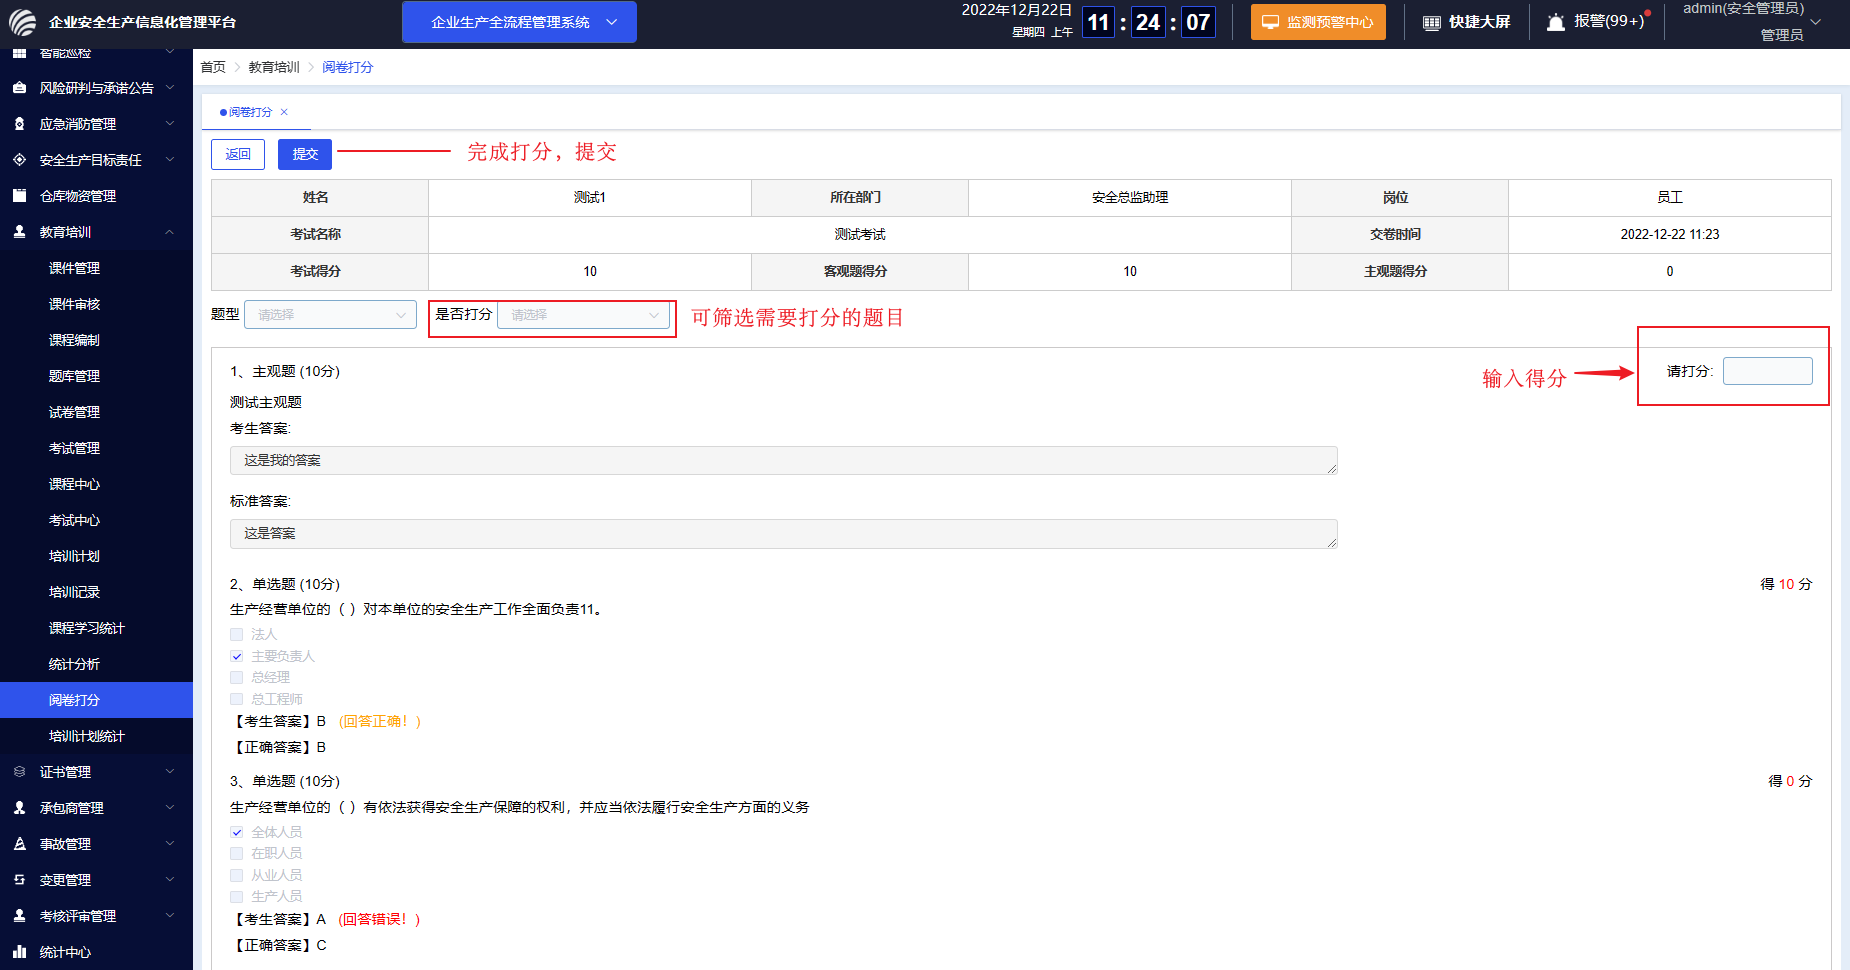This screenshot has height=970, width=1850.
Task: Select 阅卷打分 in the sidebar
Action: (x=96, y=700)
